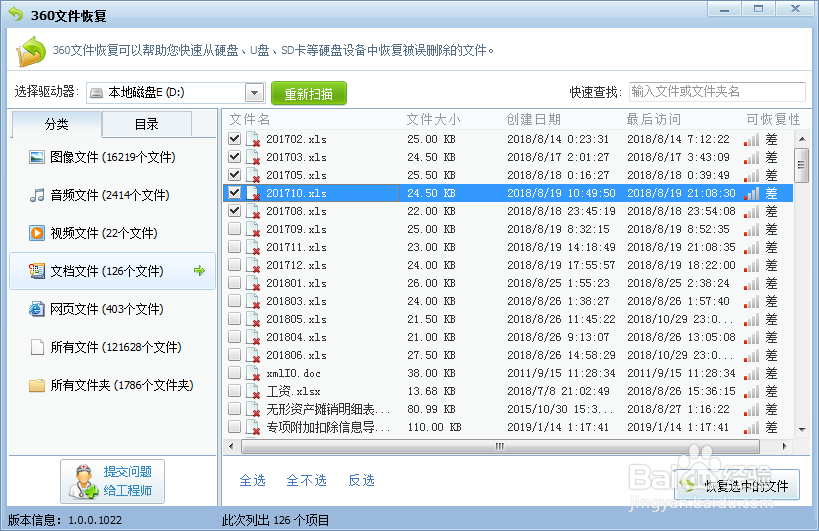
Task: Select 网页文件 (403个文件) category
Action: (112, 309)
